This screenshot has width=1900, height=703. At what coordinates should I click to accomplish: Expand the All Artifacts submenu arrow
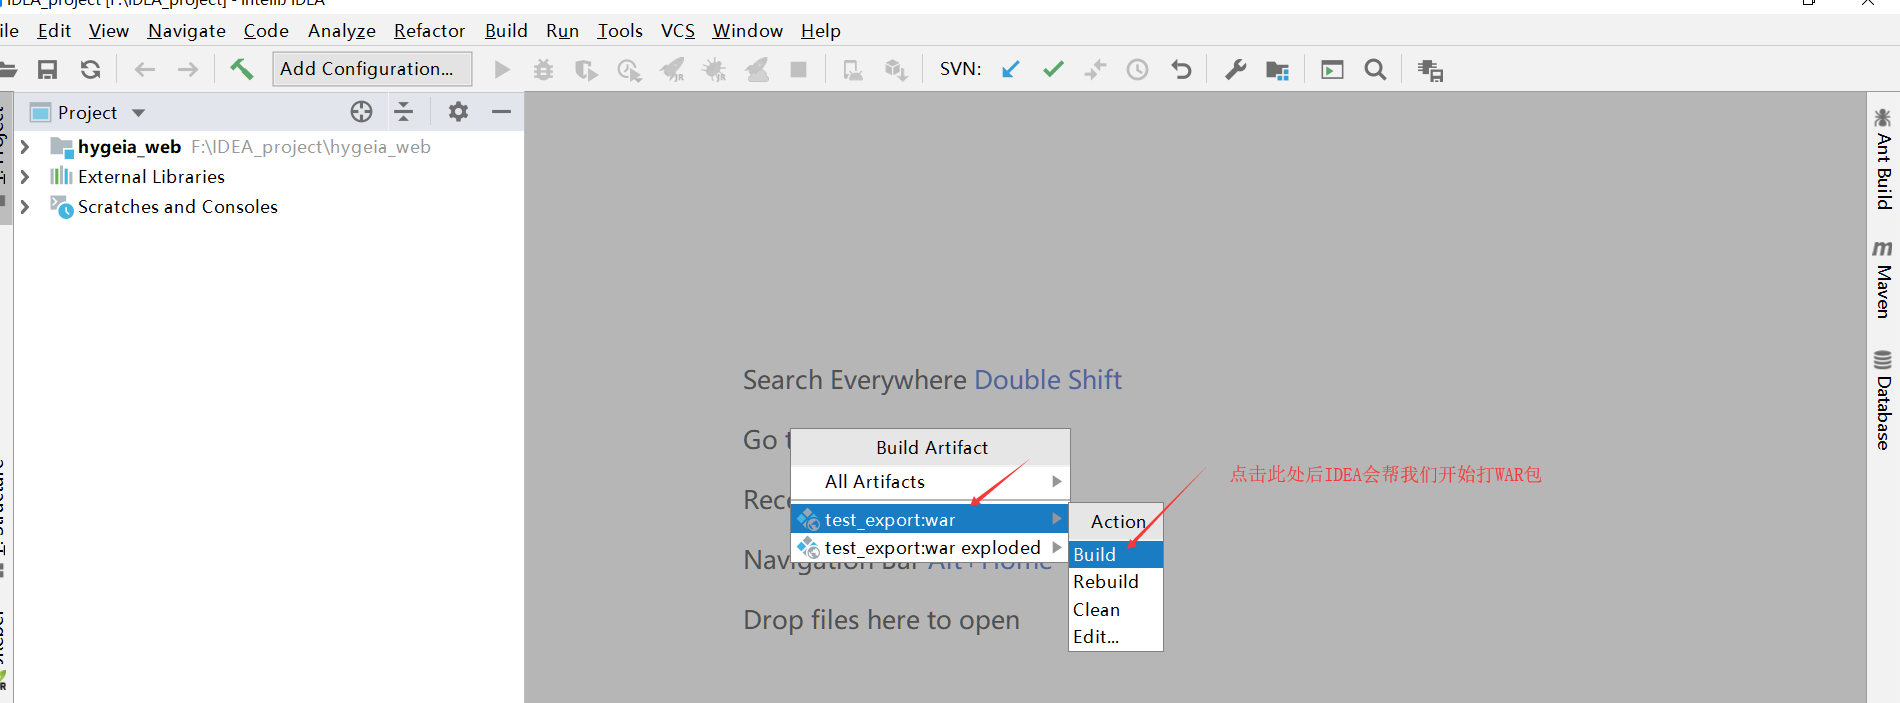coord(1056,482)
